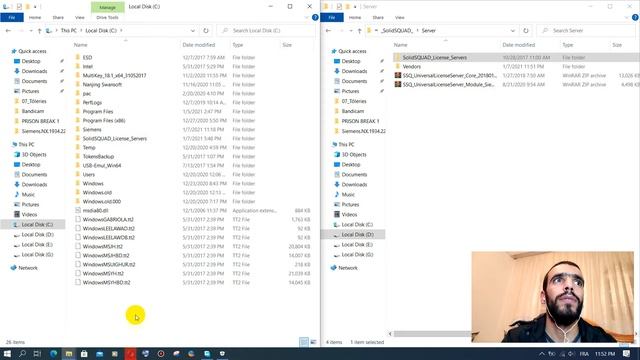
Task: Click the taskbar clock showing 11:52 PM
Action: (x=605, y=354)
